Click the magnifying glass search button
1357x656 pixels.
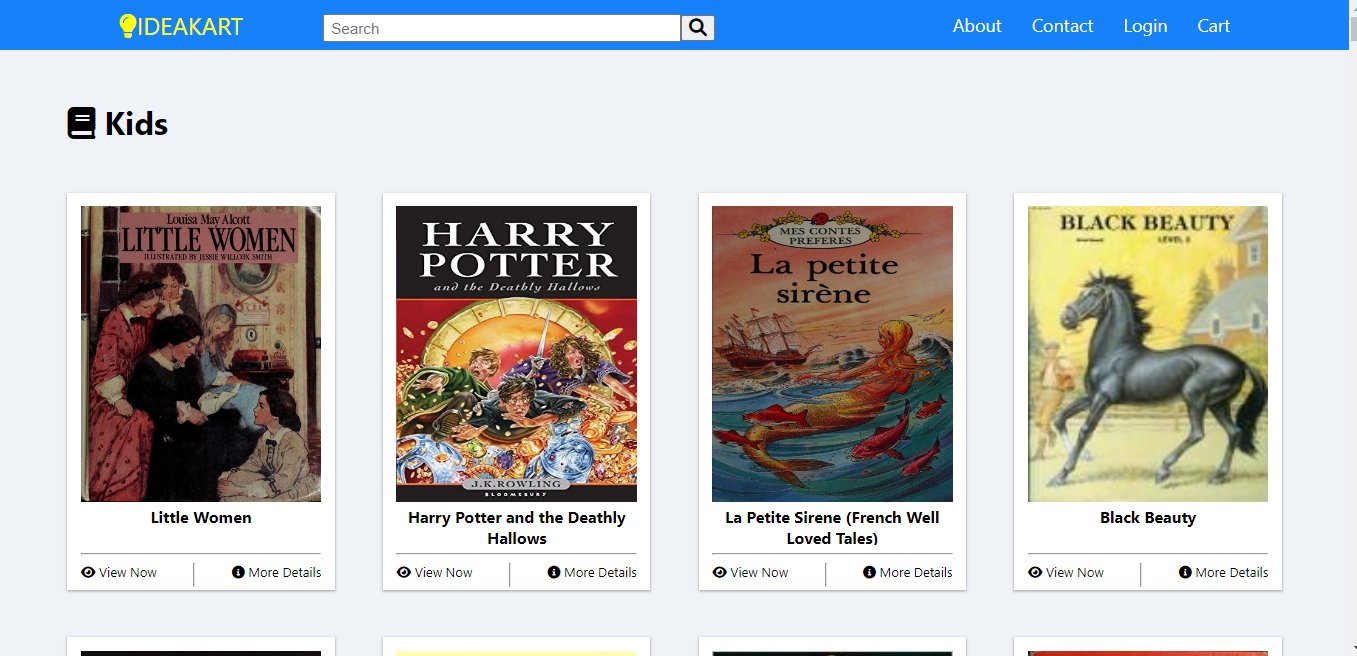pyautogui.click(x=697, y=28)
